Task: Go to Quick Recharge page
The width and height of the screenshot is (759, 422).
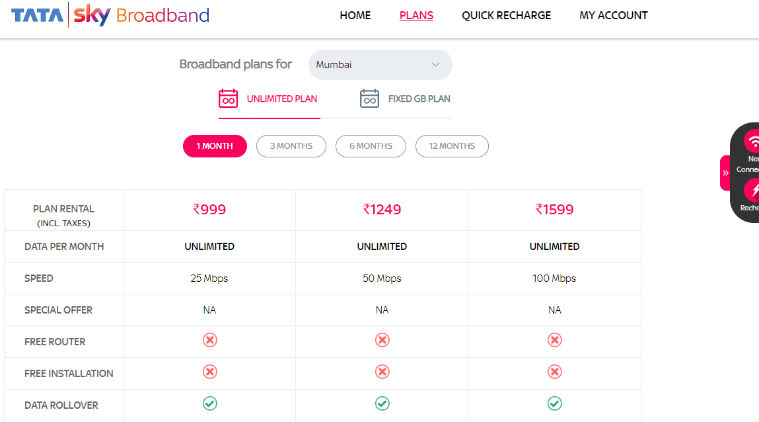Action: pyautogui.click(x=506, y=15)
